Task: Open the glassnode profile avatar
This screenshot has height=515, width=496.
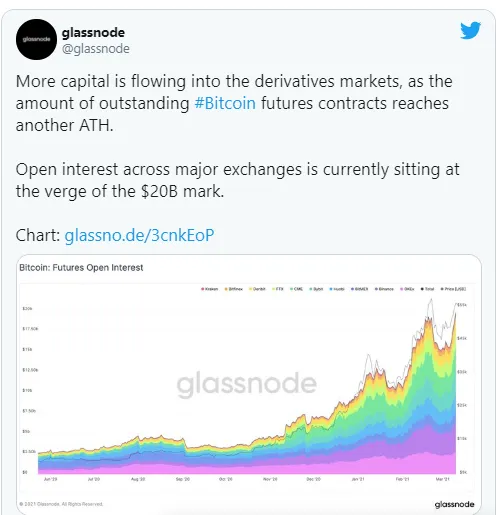Action: click(36, 39)
